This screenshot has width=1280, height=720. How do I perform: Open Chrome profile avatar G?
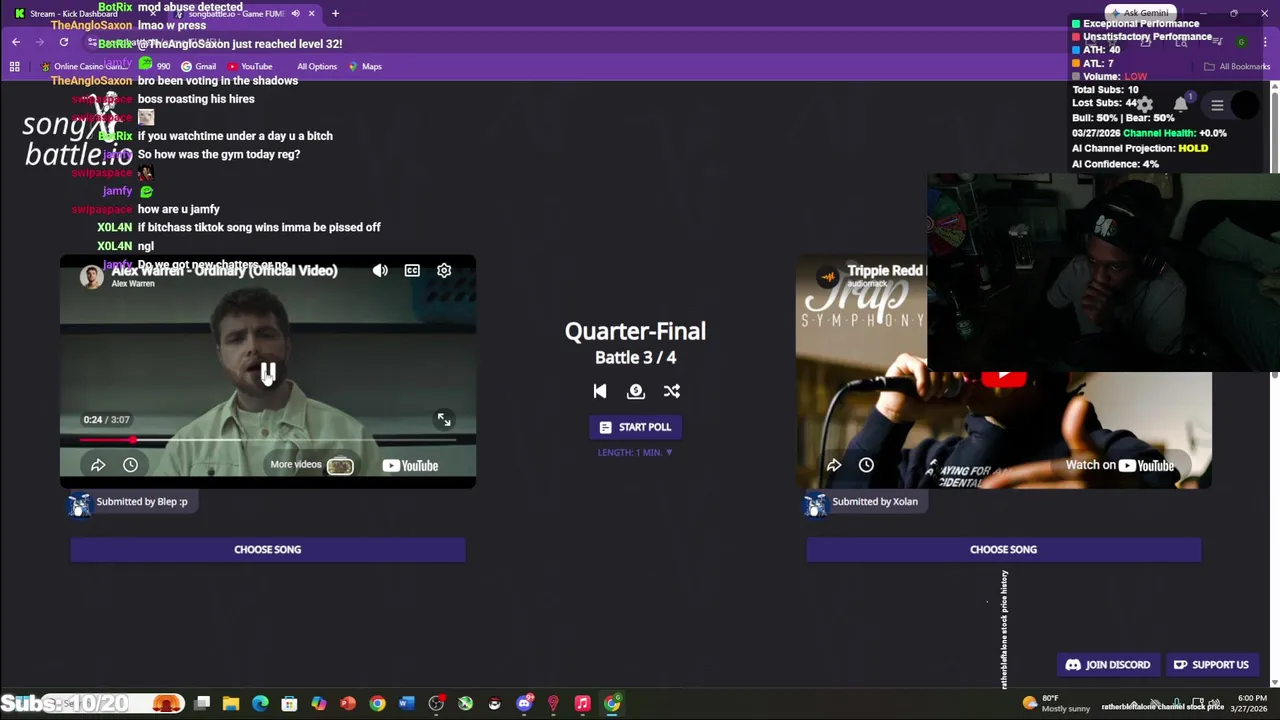click(1241, 42)
